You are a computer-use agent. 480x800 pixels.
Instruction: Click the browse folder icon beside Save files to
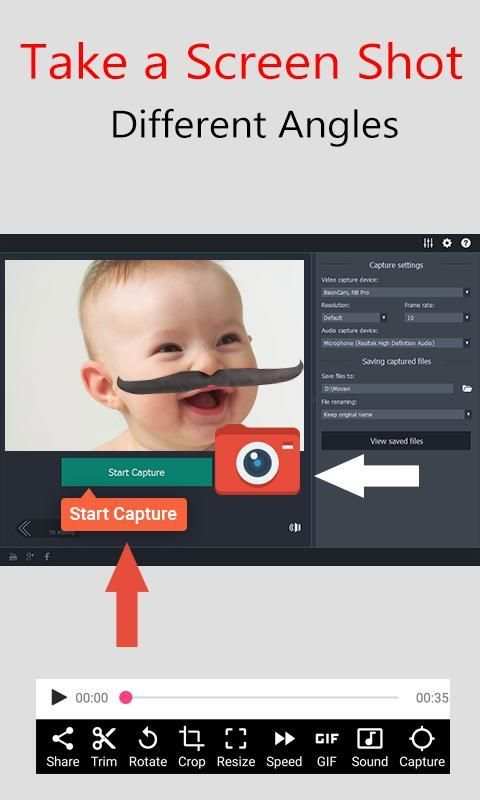[x=467, y=388]
